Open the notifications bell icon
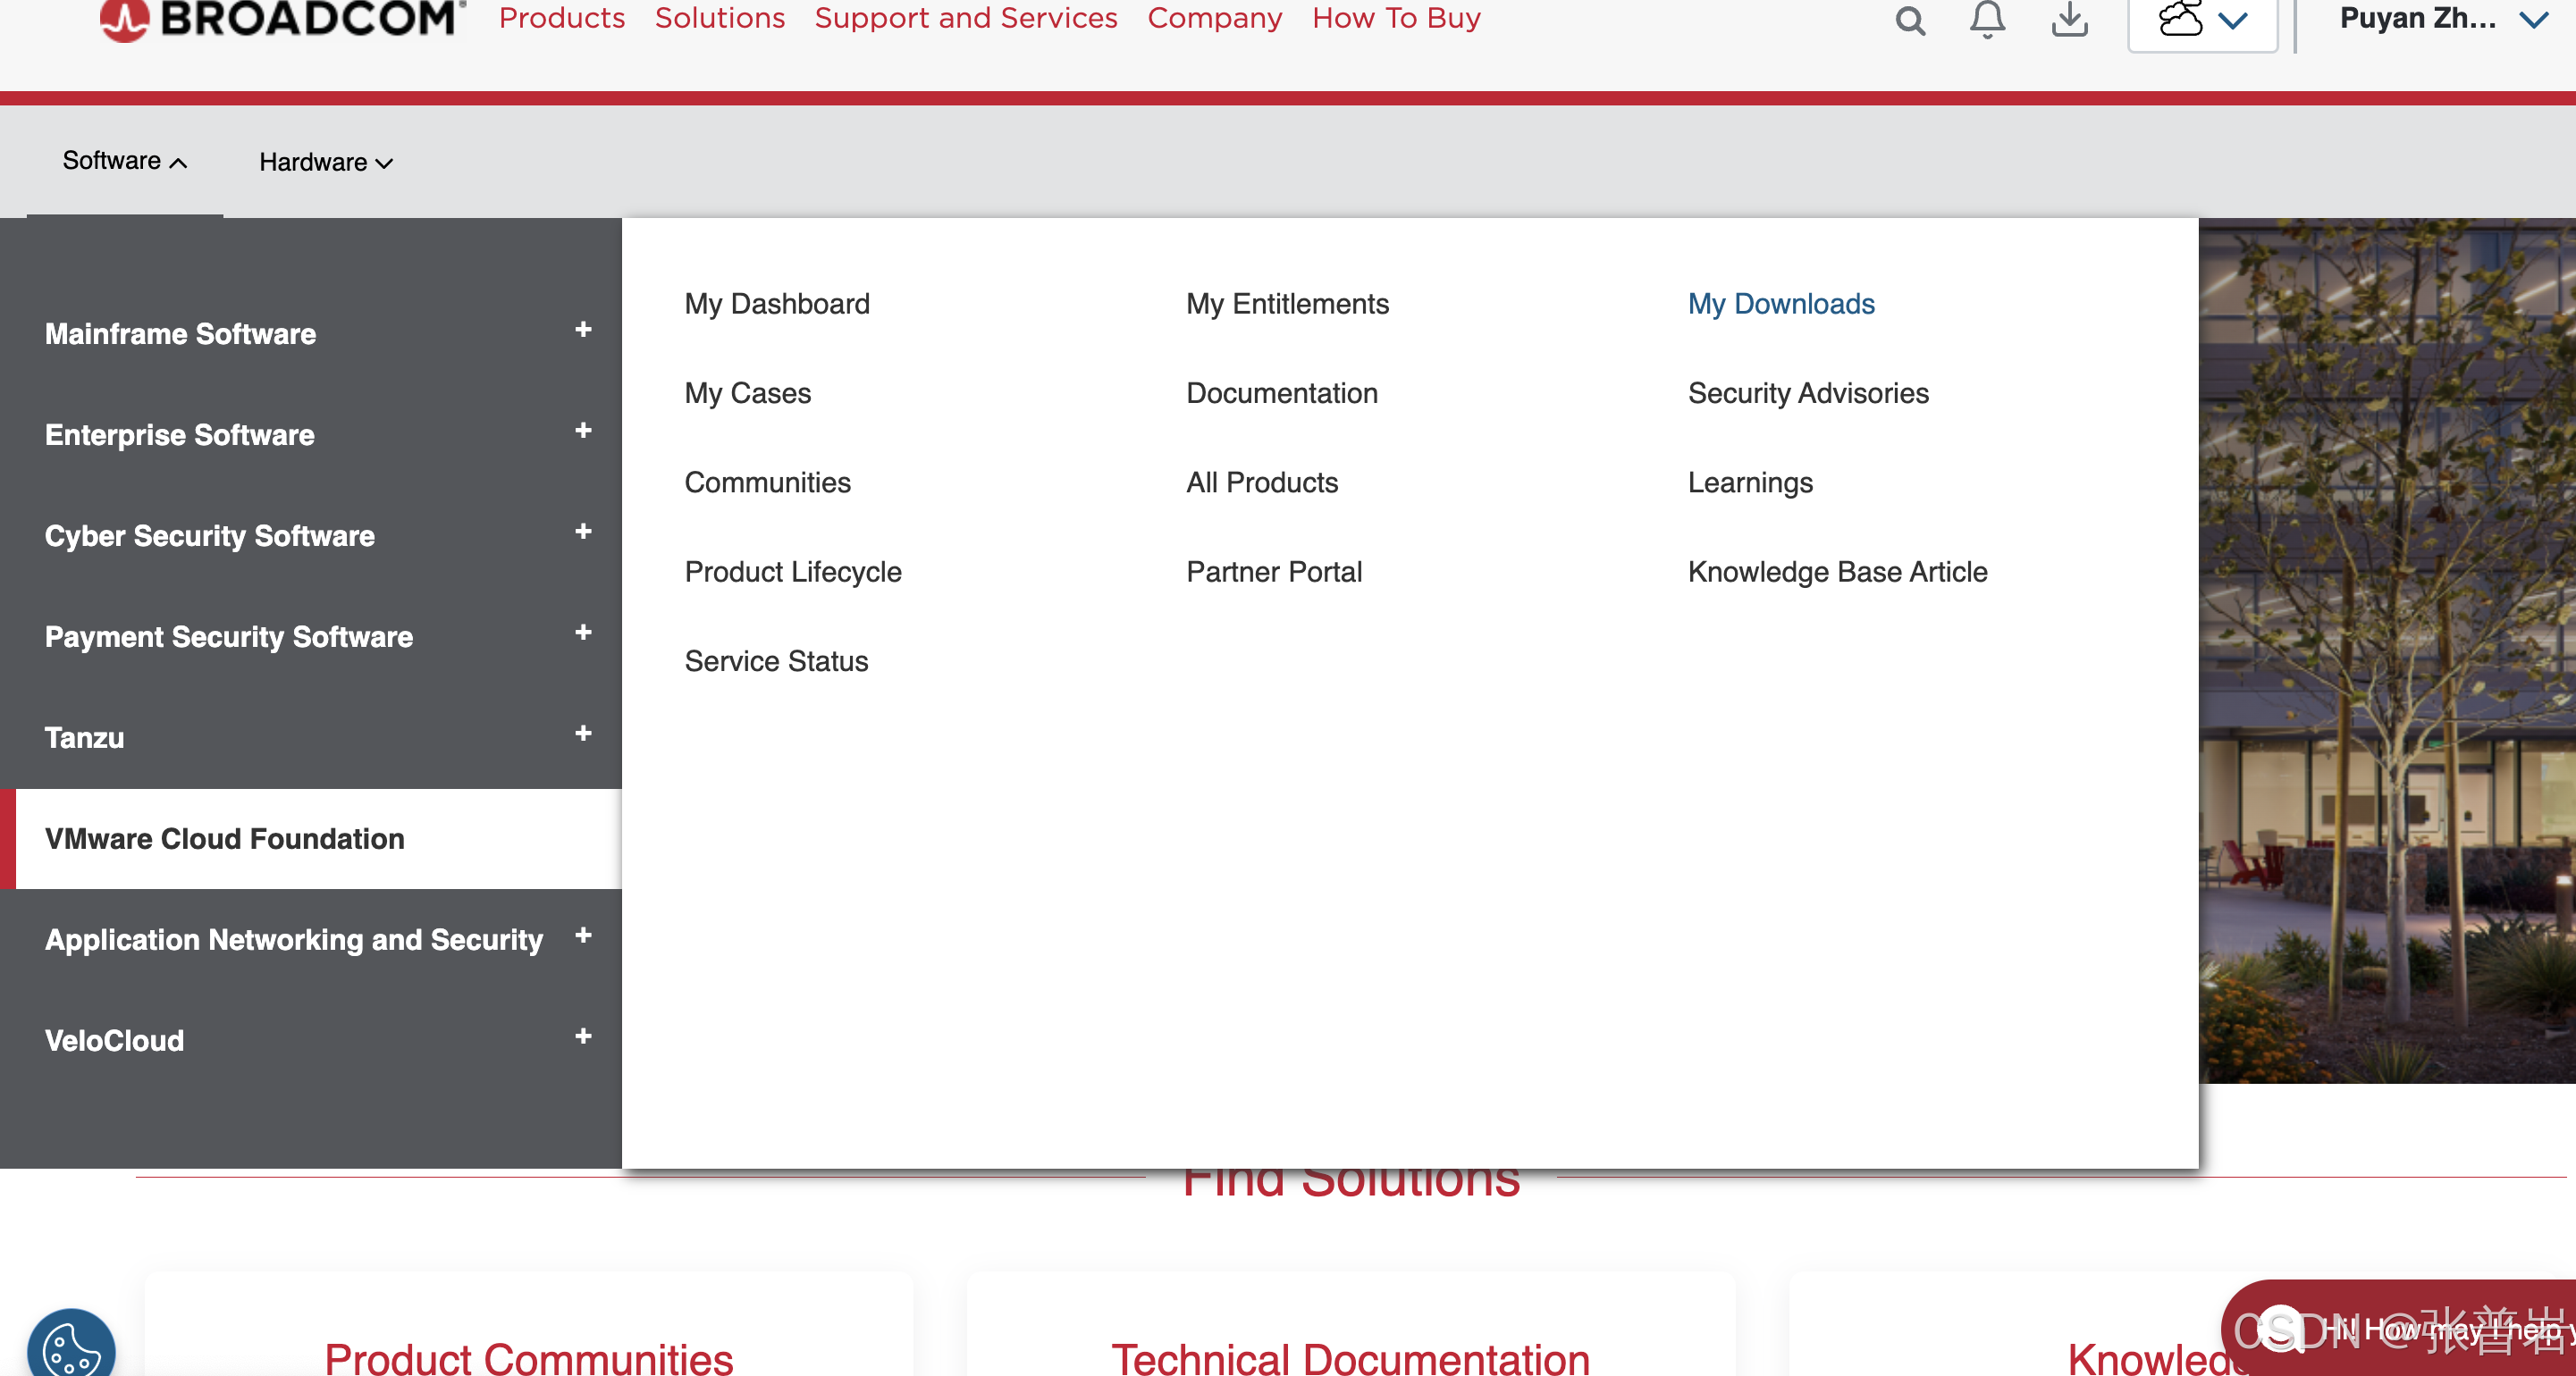The height and width of the screenshot is (1376, 2576). [x=1987, y=20]
